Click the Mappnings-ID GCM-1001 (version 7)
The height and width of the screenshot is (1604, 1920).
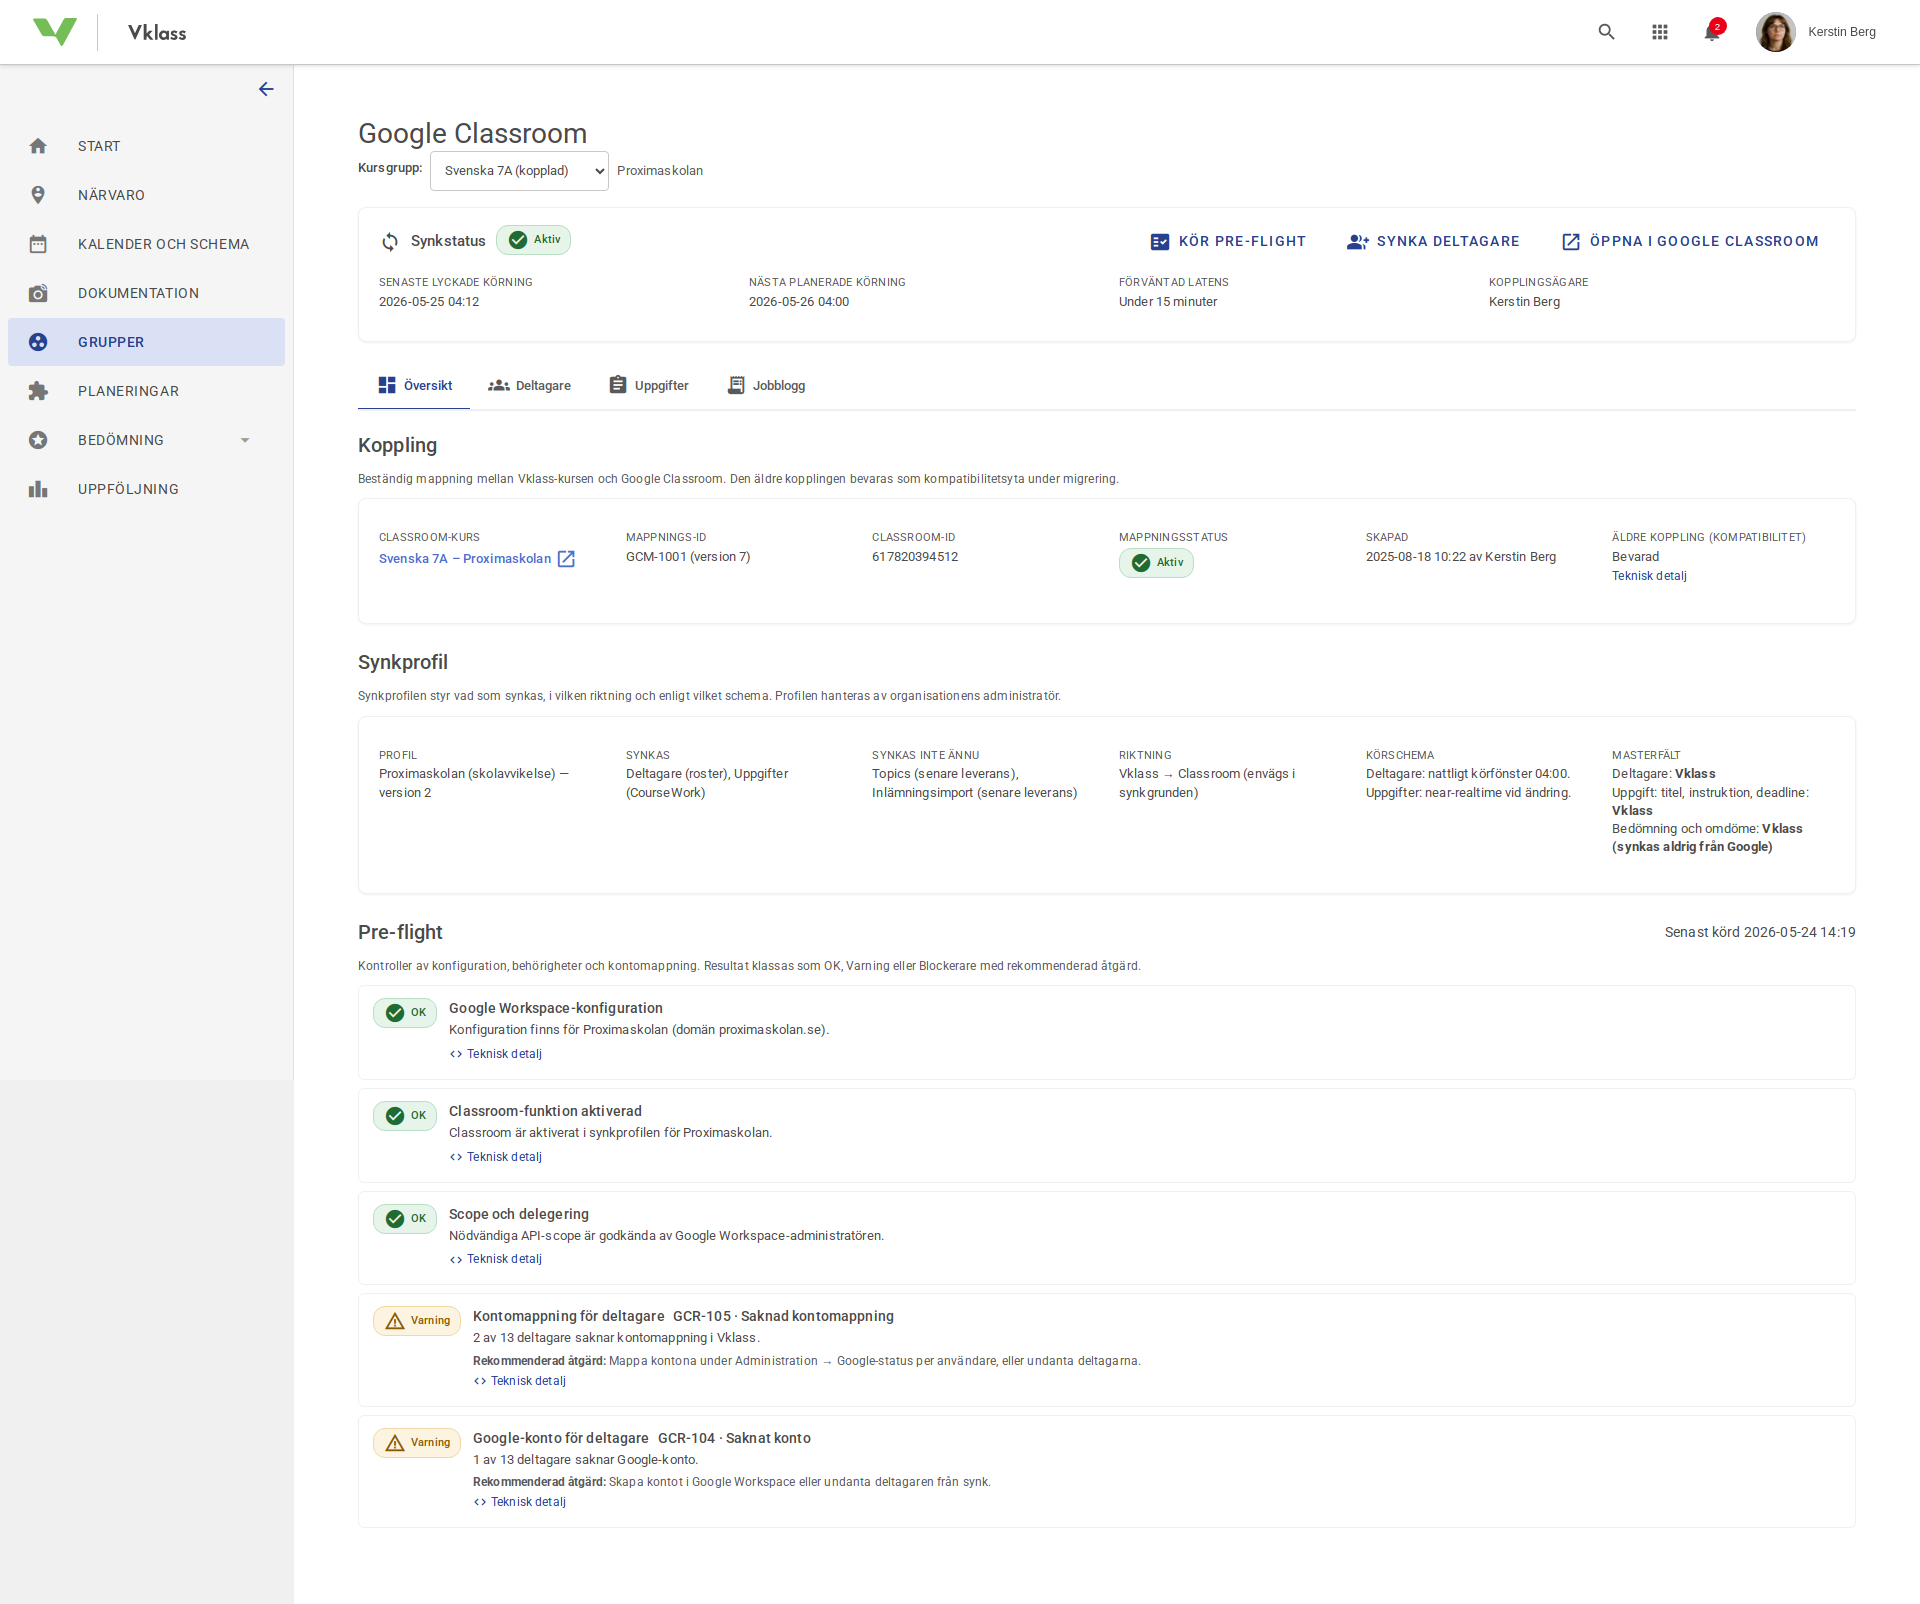(688, 557)
